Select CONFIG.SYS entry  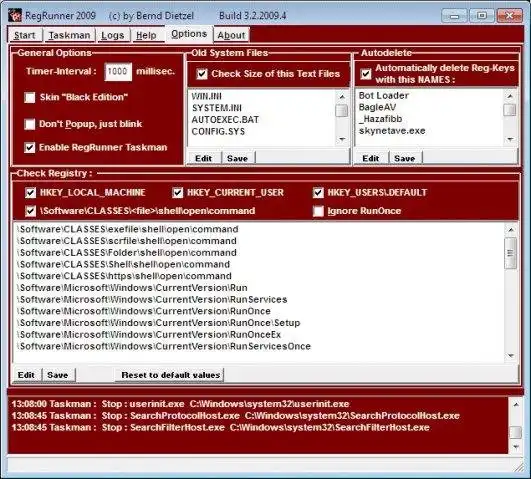click(x=218, y=131)
